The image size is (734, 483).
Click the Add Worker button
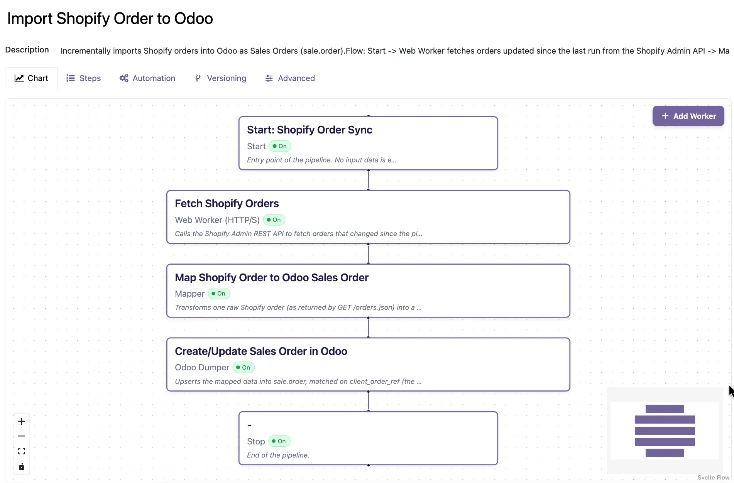pyautogui.click(x=688, y=116)
